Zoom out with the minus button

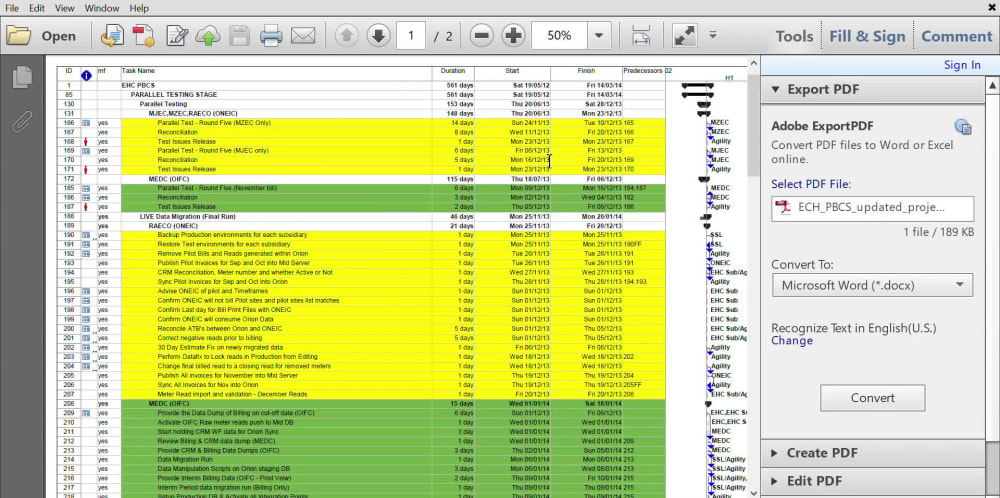click(482, 36)
